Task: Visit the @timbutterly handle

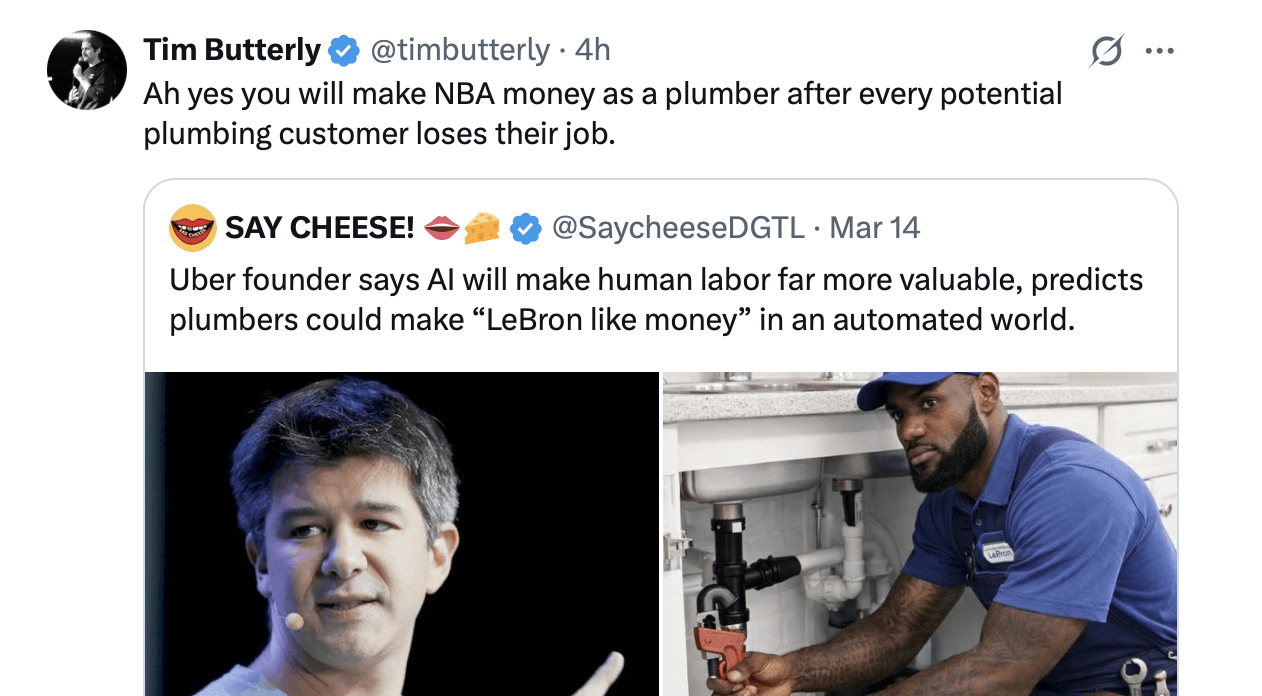Action: coord(459,50)
